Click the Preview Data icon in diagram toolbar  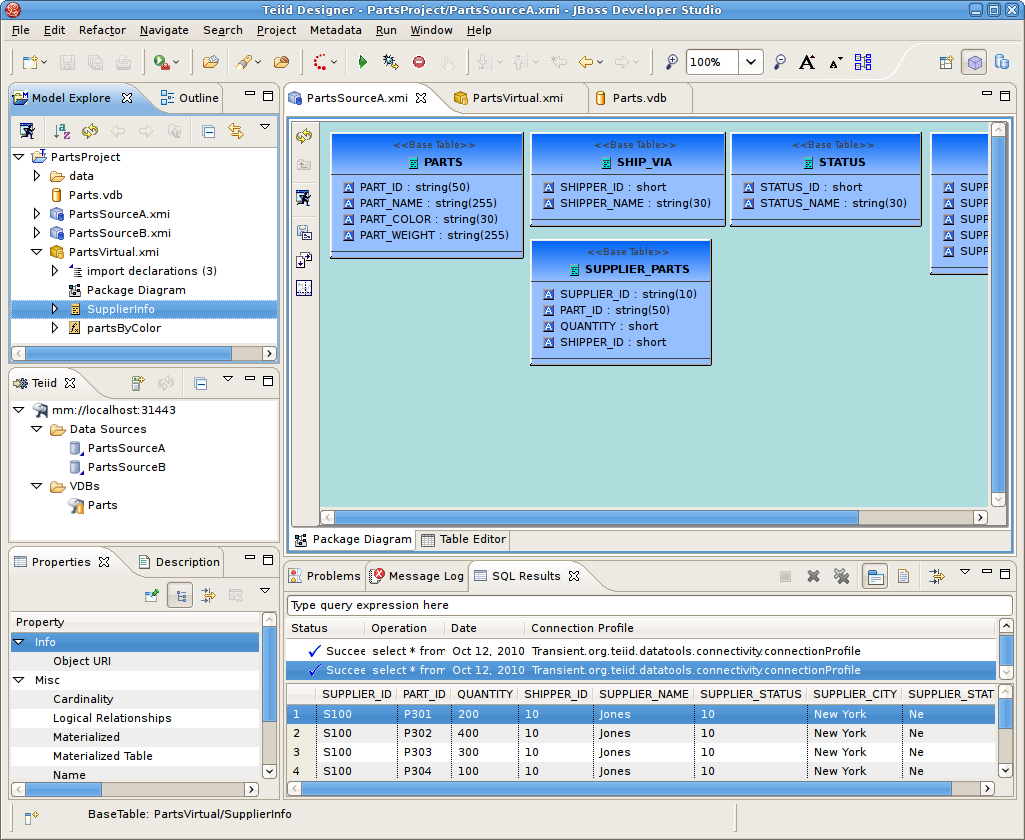303,197
